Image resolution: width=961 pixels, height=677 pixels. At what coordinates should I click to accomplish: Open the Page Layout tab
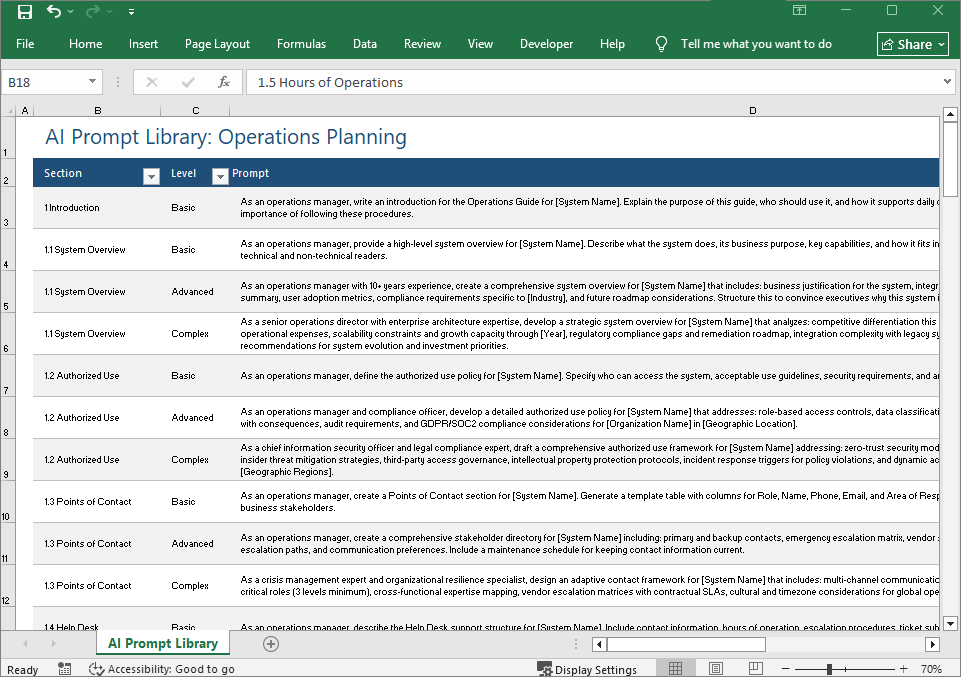[218, 44]
